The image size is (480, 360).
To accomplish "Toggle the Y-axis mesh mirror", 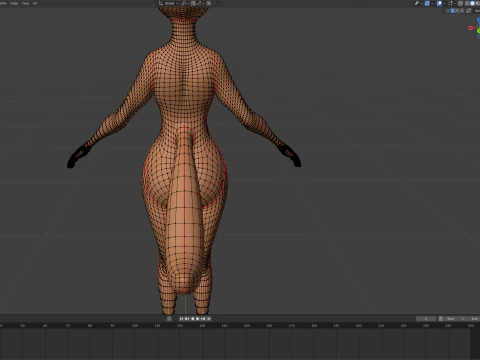I will [458, 11].
